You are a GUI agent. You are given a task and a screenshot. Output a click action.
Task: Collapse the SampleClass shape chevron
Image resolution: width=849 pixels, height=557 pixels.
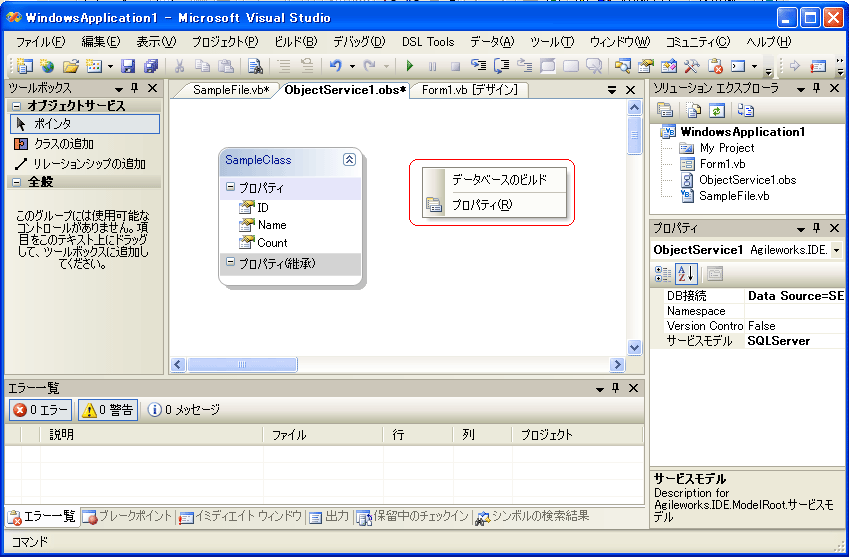(349, 160)
